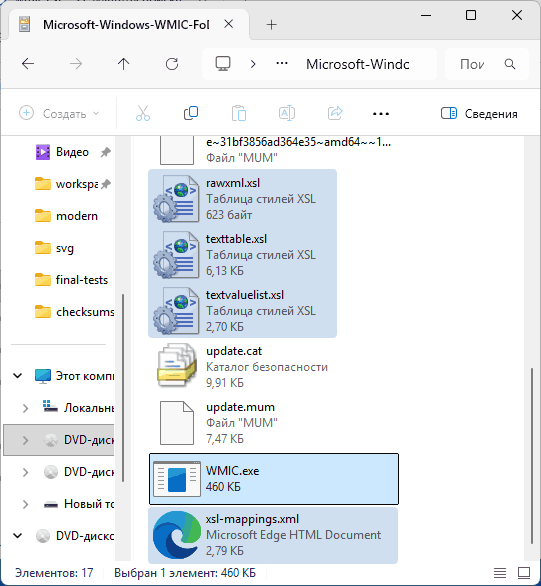This screenshot has height=586, width=541.
Task: Open Видео in the sidebar
Action: (x=72, y=152)
